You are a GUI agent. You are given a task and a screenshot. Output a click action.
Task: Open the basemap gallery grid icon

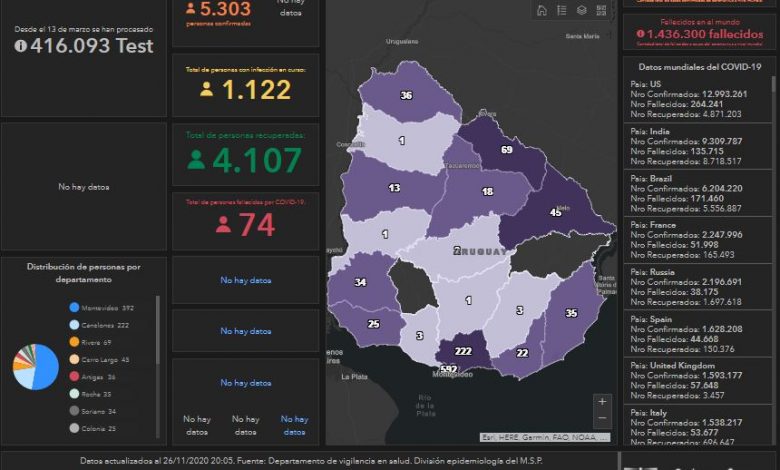(602, 11)
